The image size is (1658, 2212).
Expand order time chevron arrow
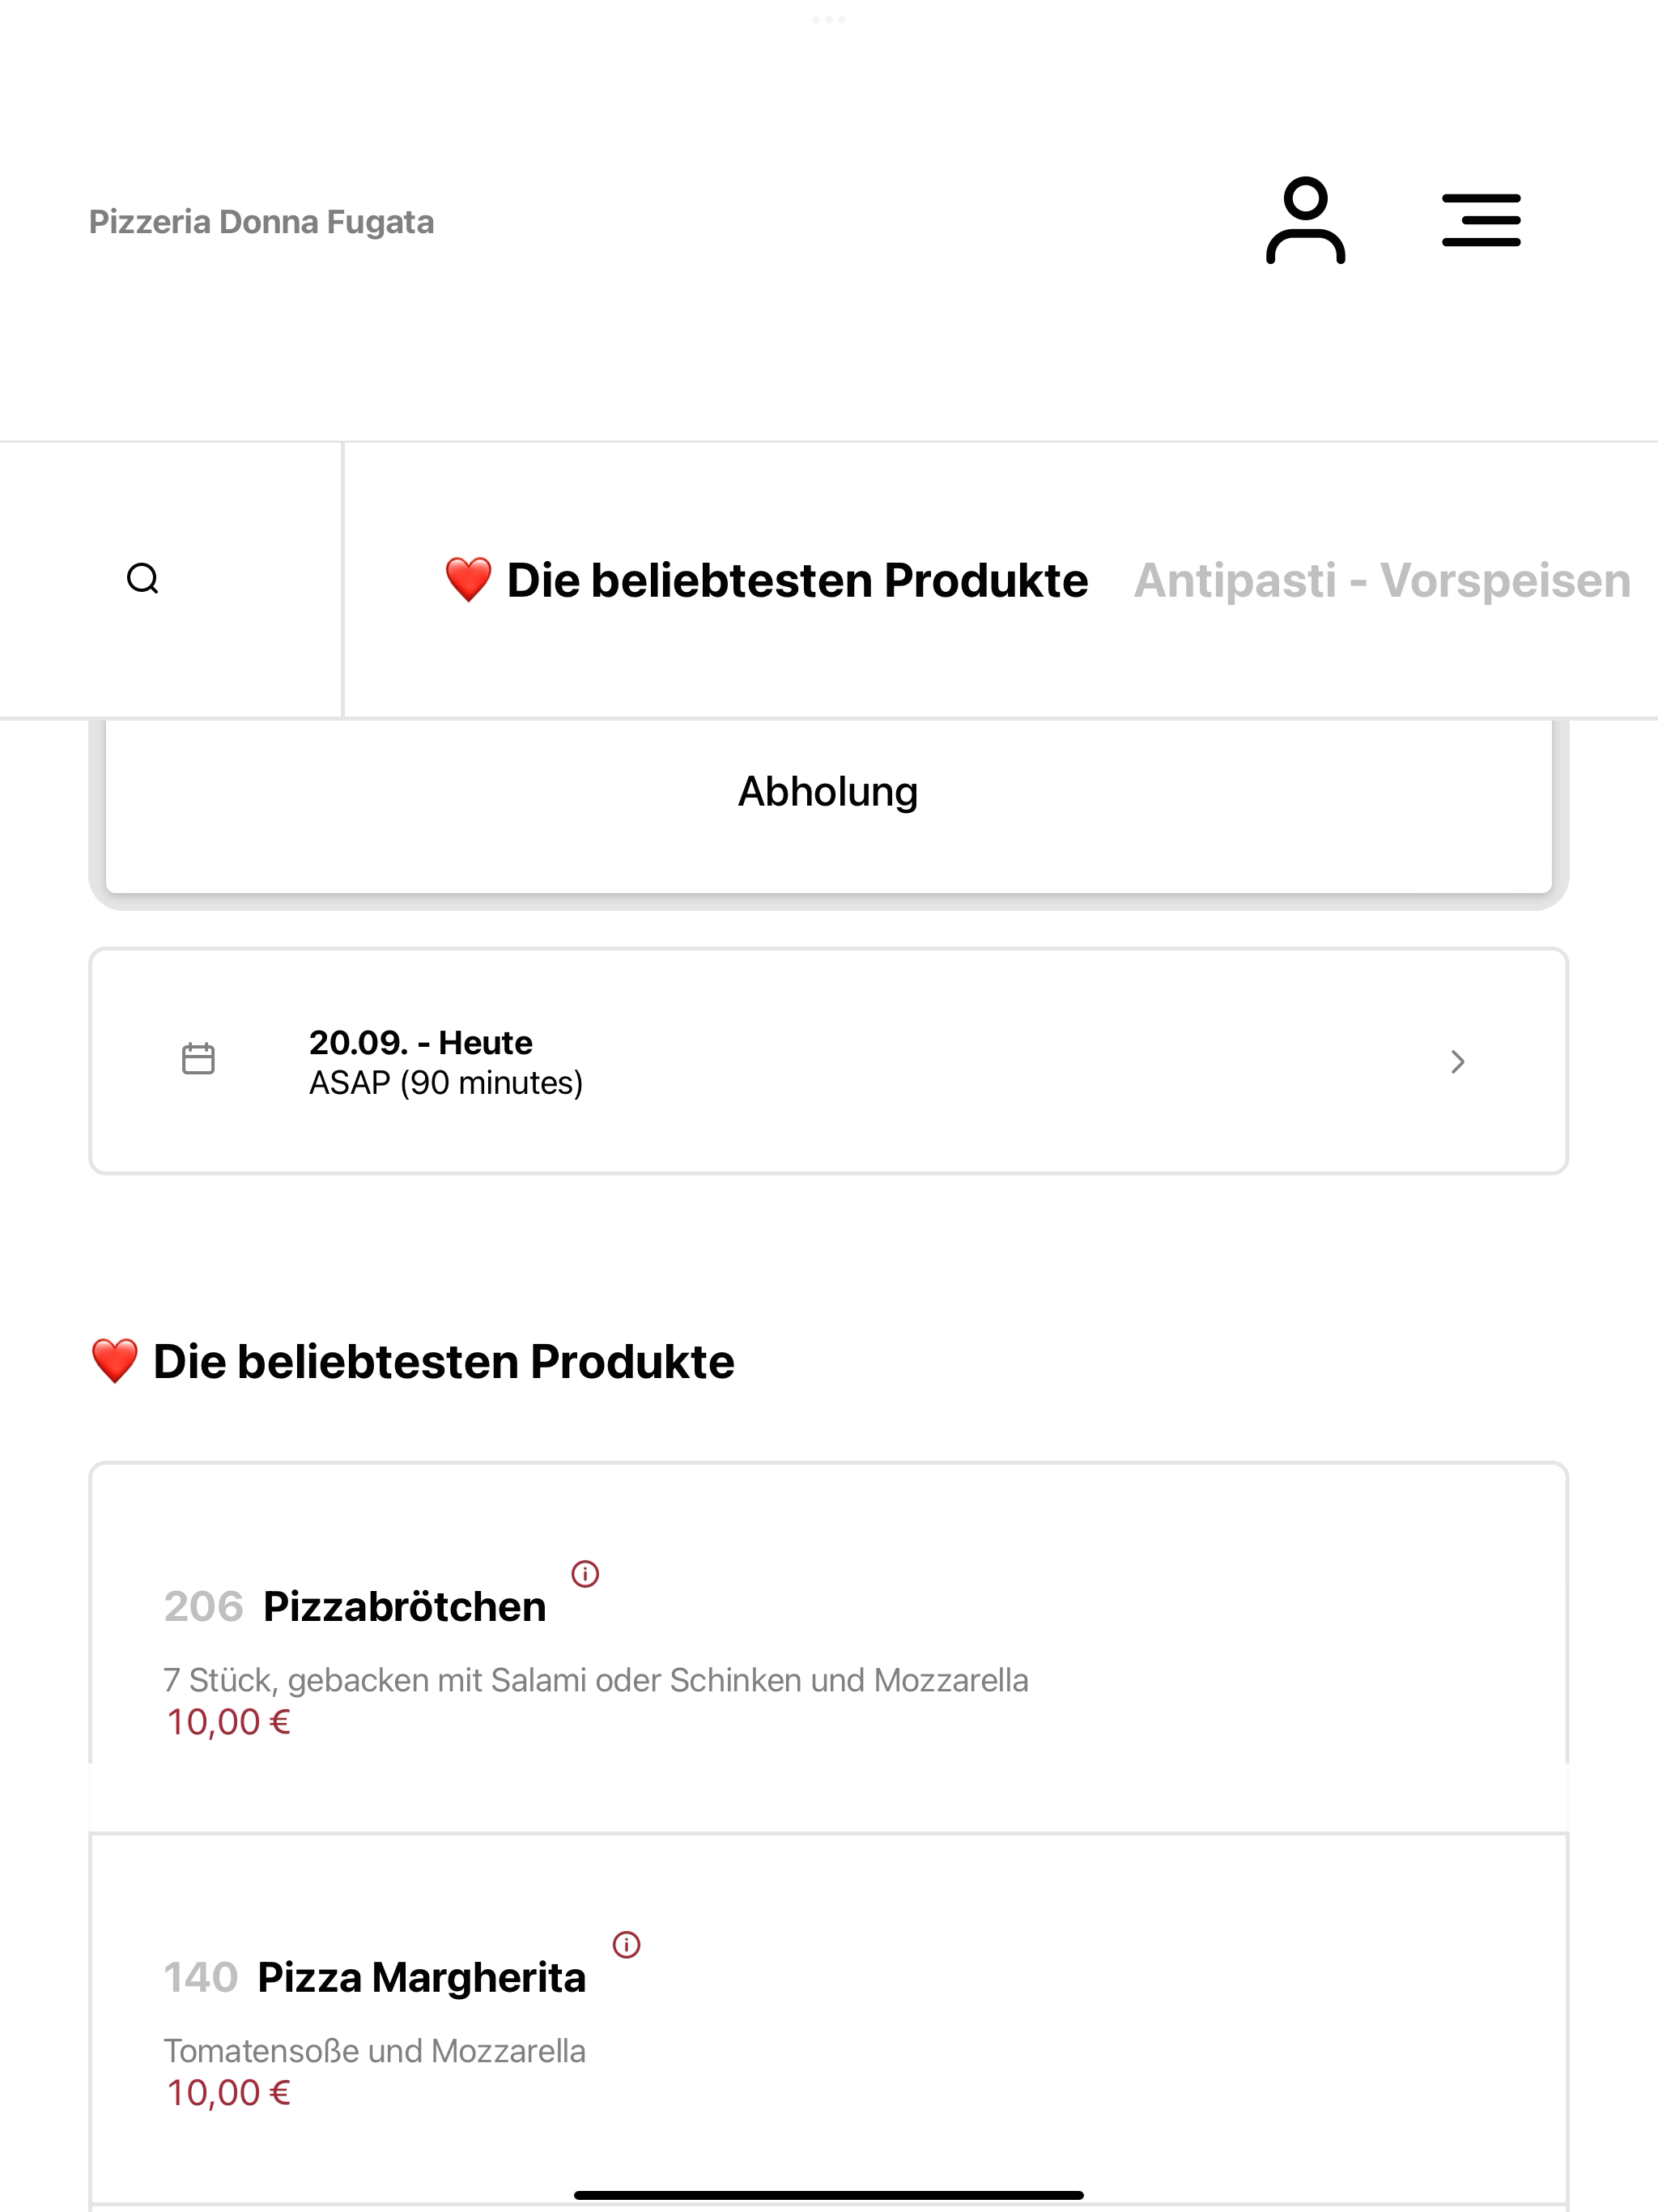click(1458, 1062)
